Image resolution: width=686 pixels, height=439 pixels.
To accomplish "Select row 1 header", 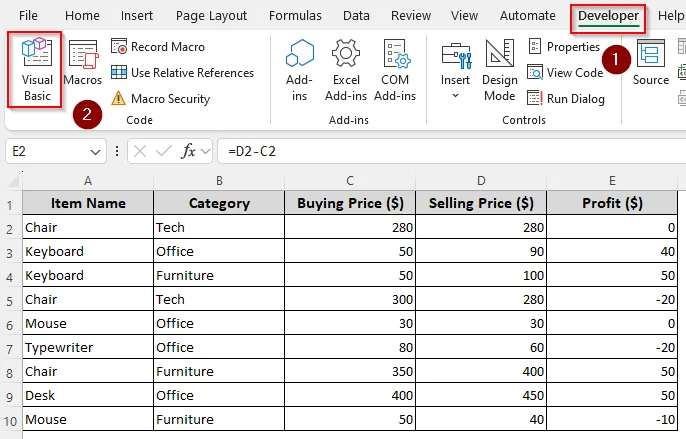I will [11, 204].
